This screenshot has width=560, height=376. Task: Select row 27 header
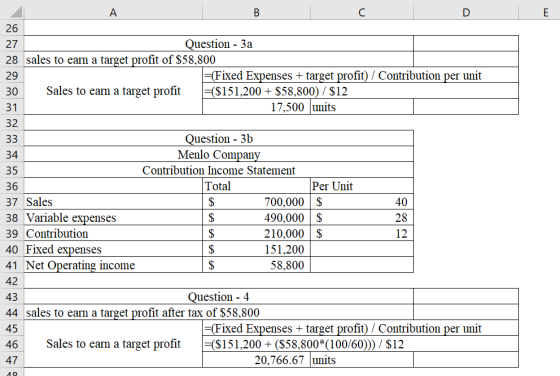coord(12,44)
